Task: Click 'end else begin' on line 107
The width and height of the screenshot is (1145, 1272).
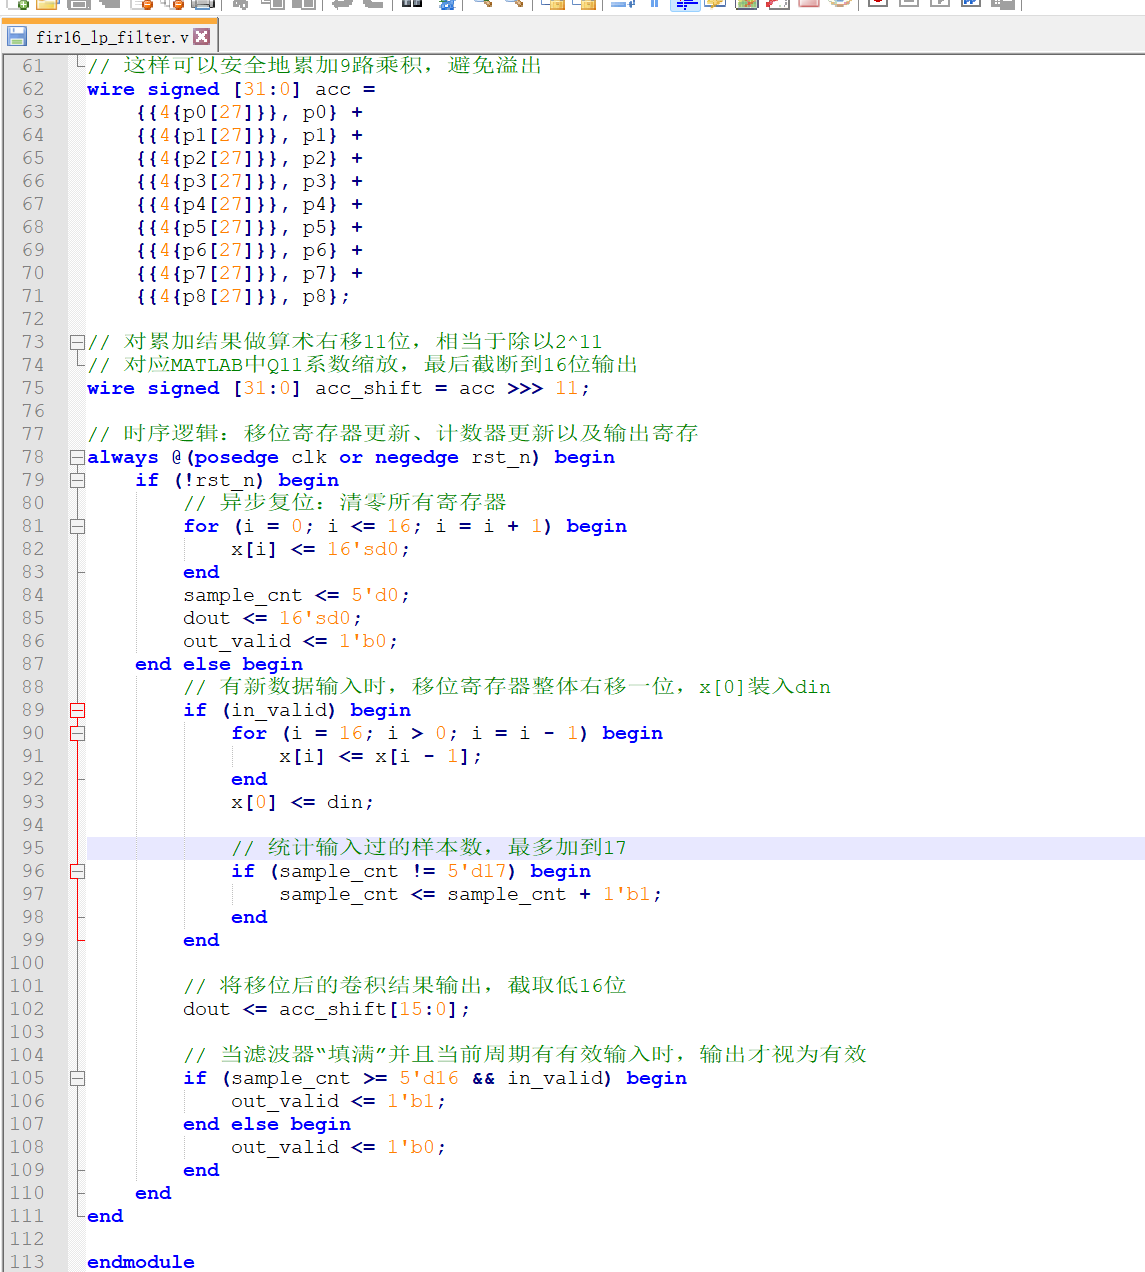Action: 267,1124
